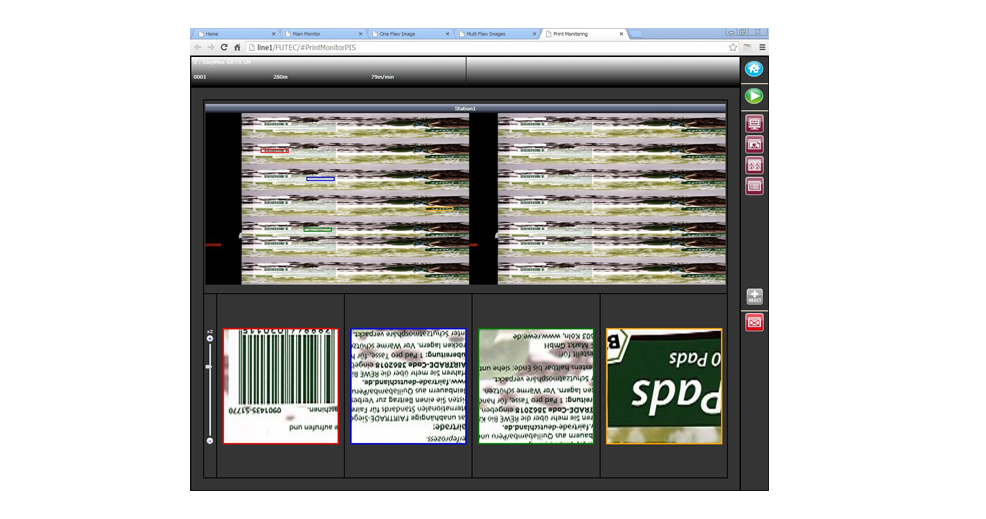The image size is (986, 519).
Task: Select the blue flaw marker on web image
Action: click(x=320, y=179)
